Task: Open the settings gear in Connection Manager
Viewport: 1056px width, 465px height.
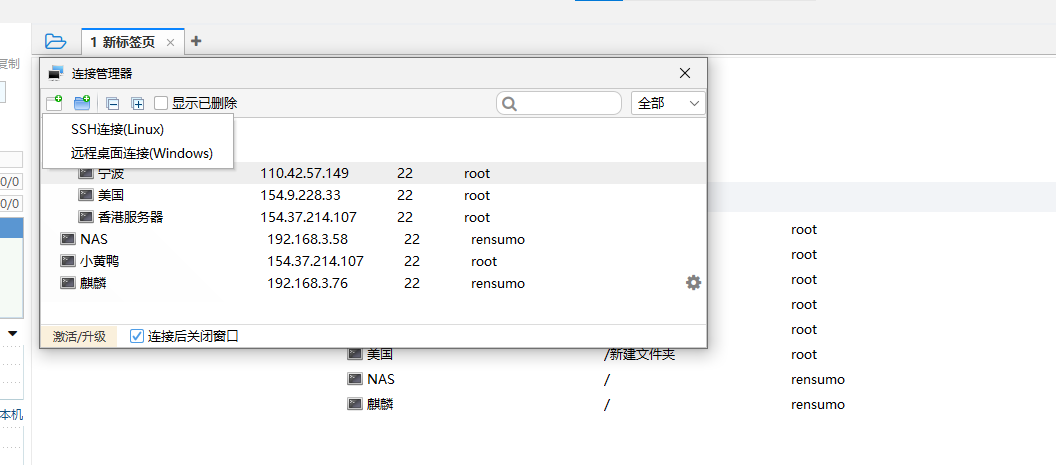Action: 693,283
